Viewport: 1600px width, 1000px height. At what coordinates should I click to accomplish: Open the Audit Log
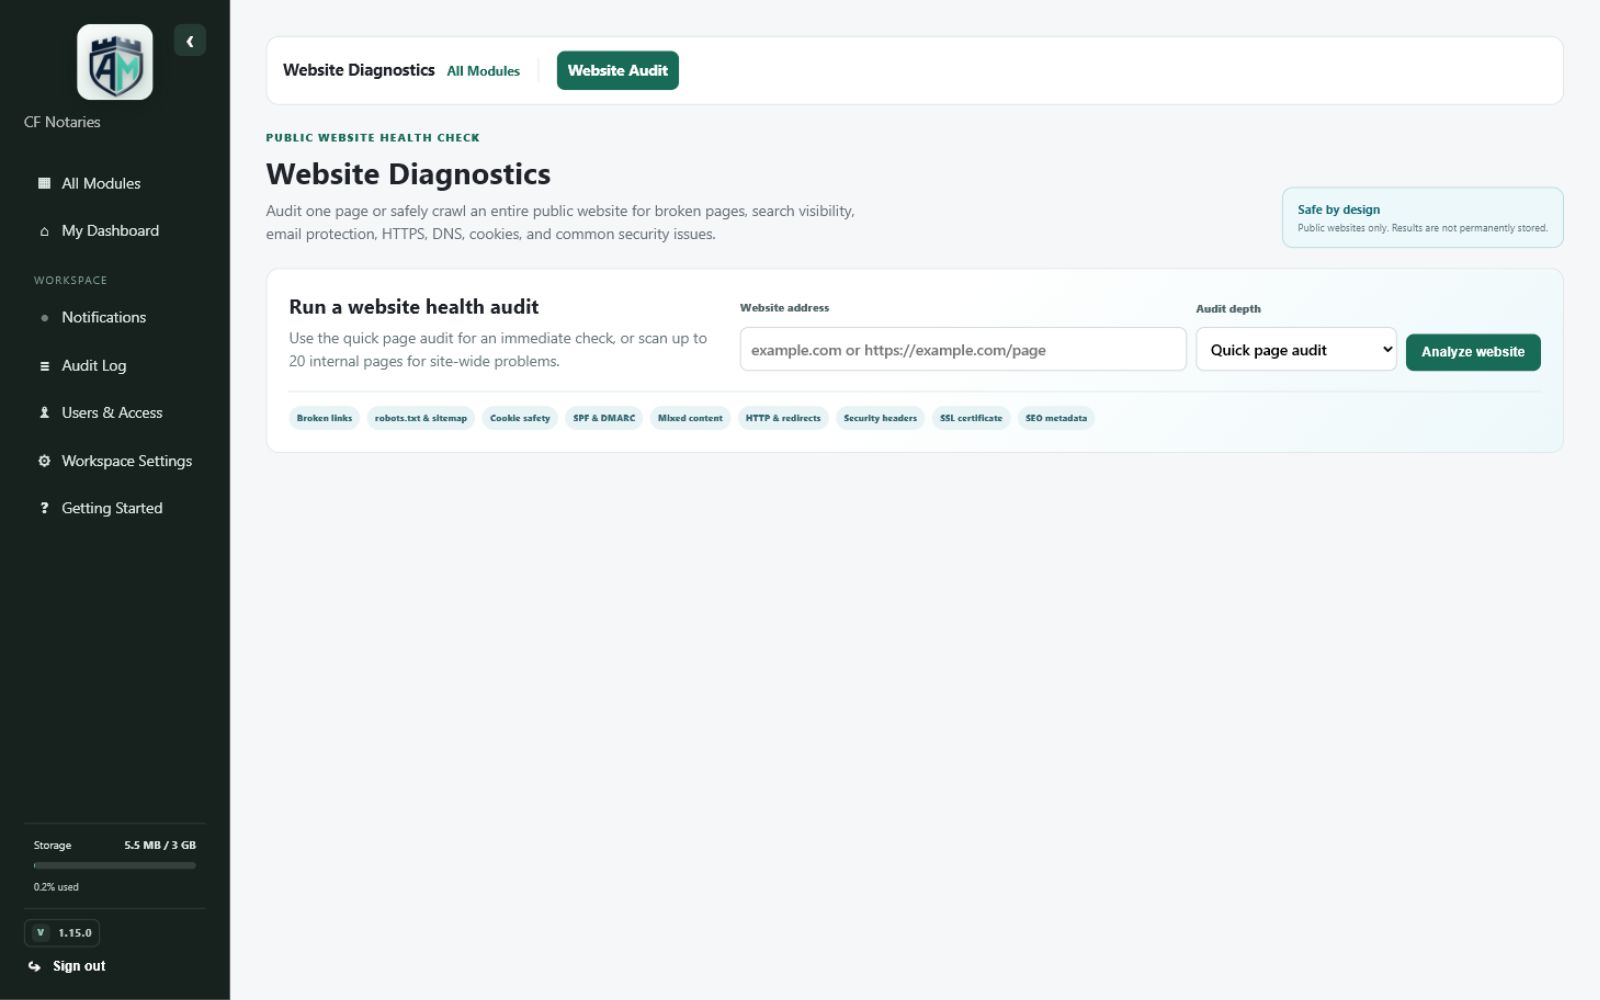115,366
